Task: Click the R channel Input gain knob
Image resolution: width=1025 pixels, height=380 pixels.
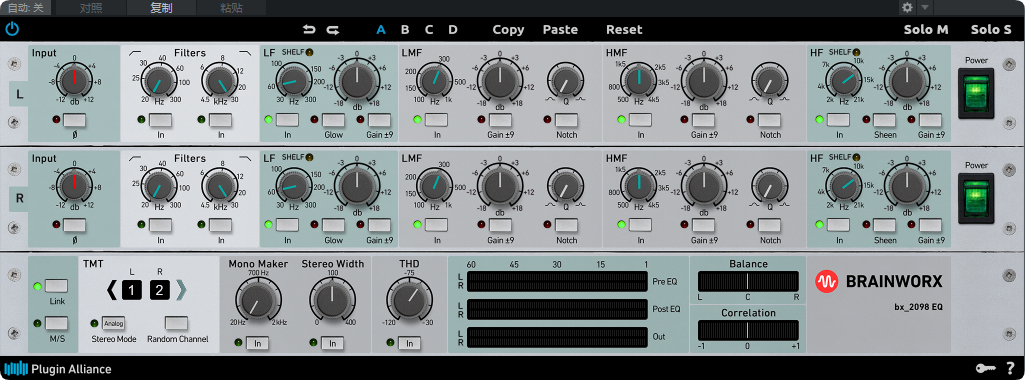Action: (75, 187)
